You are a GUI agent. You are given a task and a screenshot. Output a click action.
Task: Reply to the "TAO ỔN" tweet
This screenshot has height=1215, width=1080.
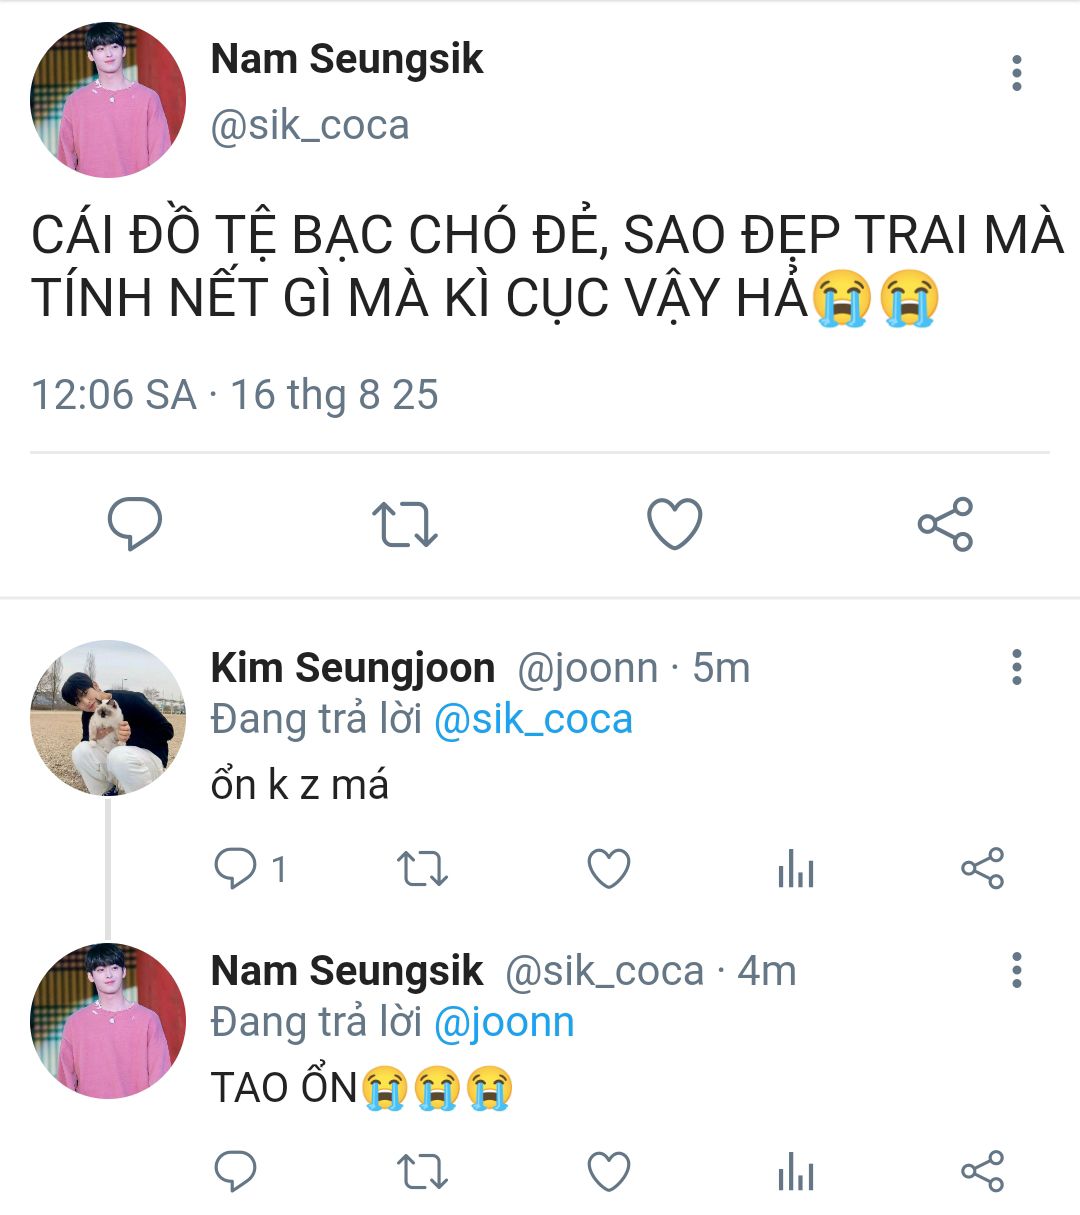[236, 1172]
